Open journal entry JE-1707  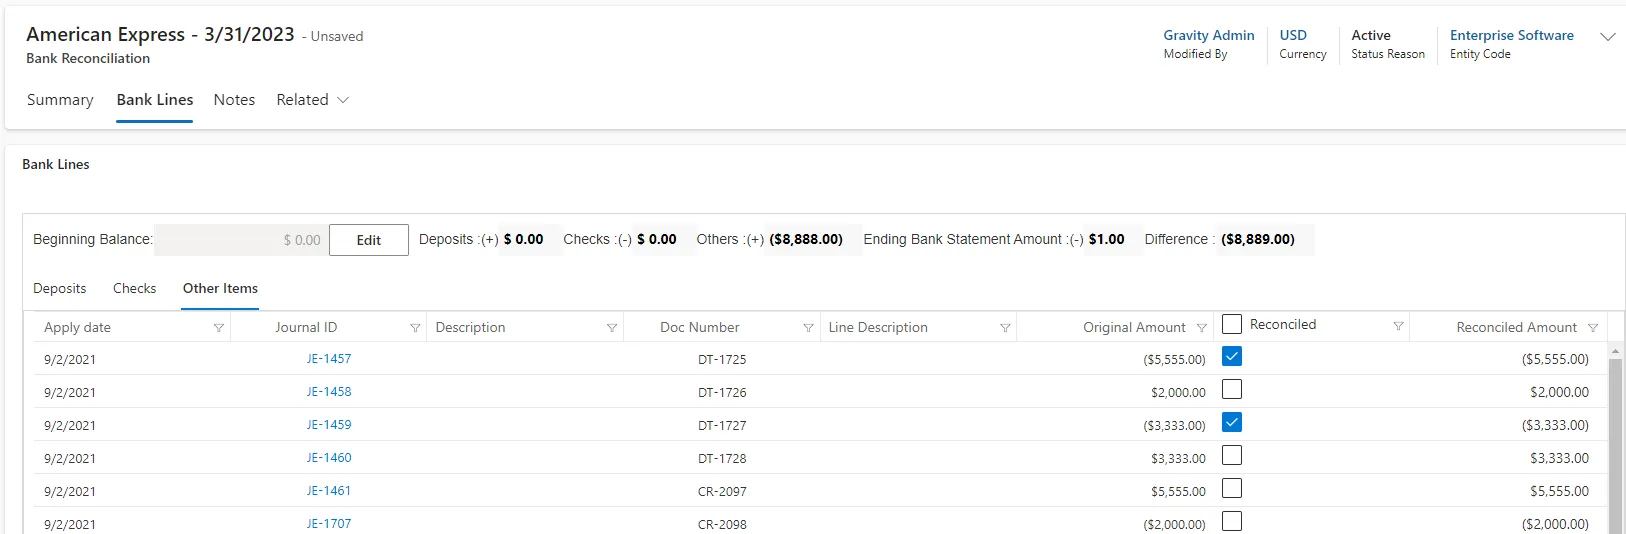(329, 523)
